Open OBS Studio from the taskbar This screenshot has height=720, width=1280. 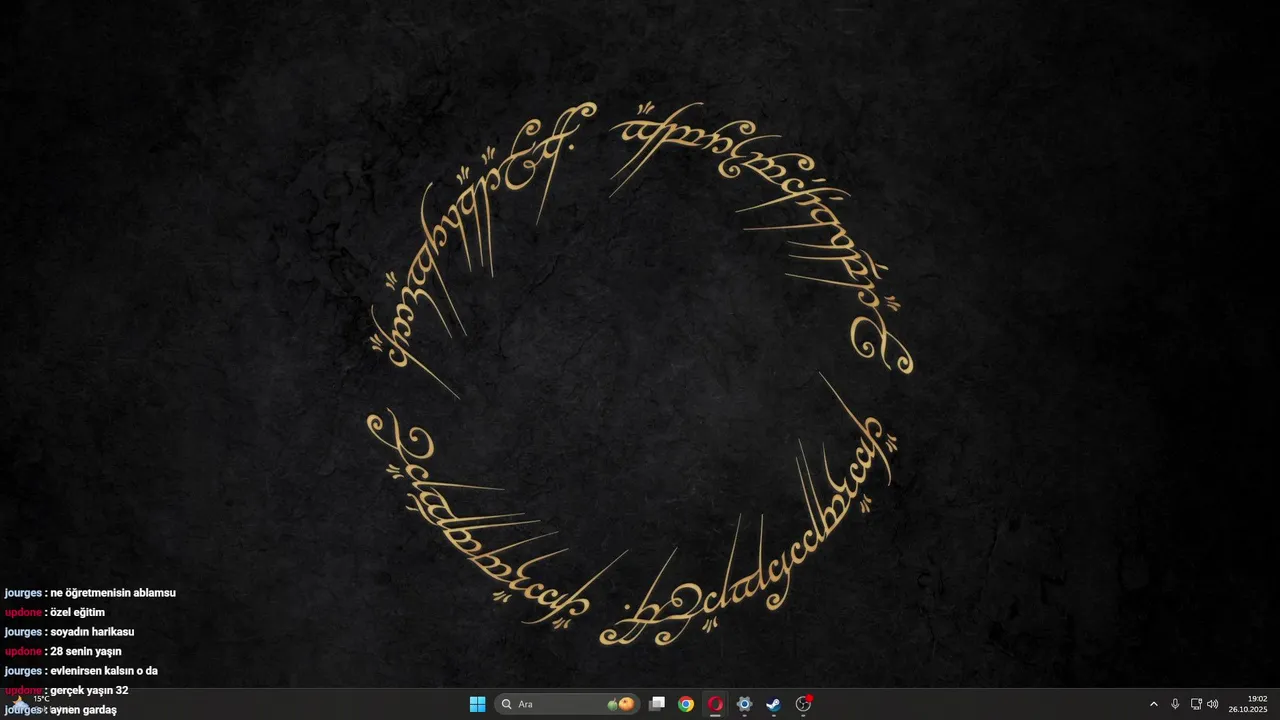(x=803, y=704)
